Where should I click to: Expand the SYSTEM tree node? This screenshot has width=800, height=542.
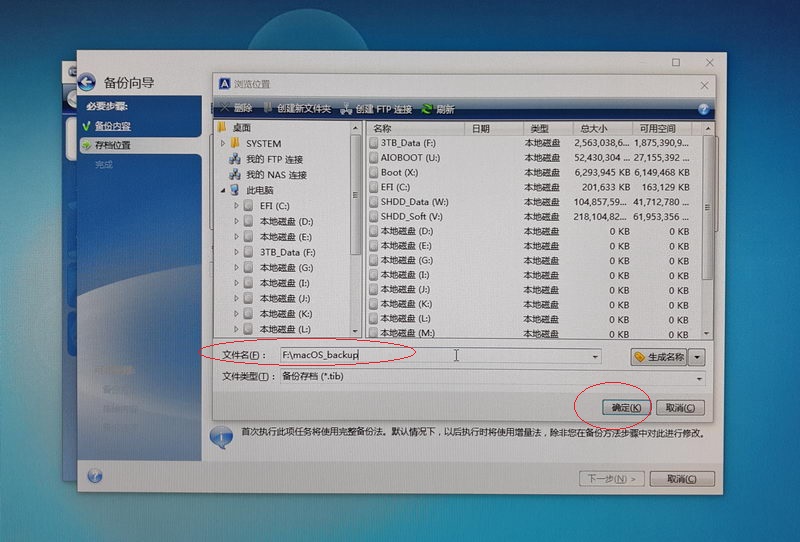(222, 144)
